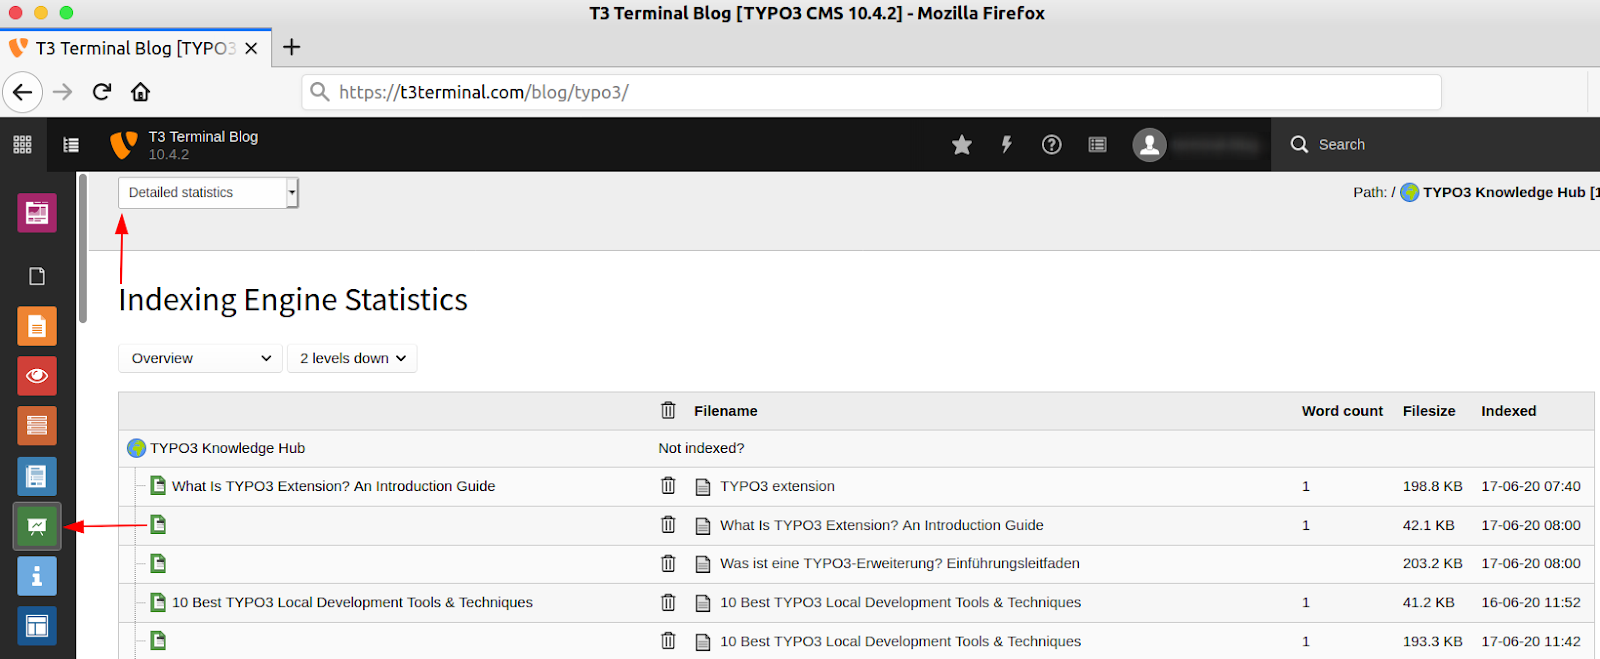The width and height of the screenshot is (1600, 659).
Task: Open the dark blue Template module icon
Action: tap(37, 626)
